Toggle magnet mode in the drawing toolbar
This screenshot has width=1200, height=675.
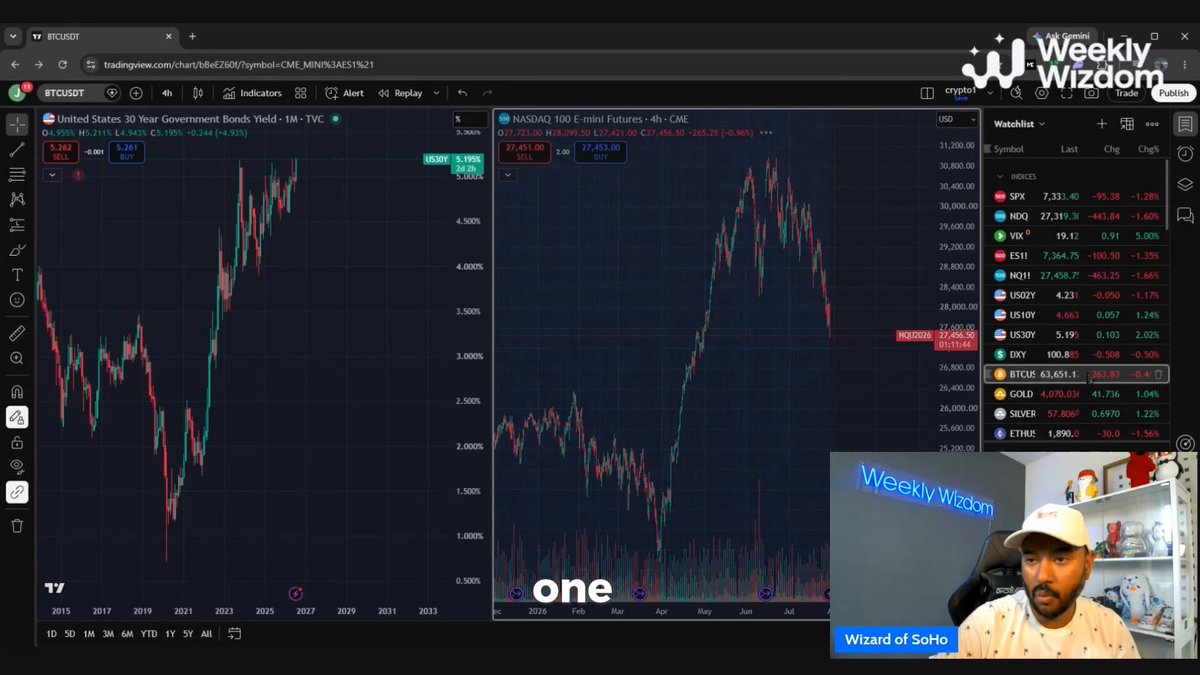click(x=17, y=392)
